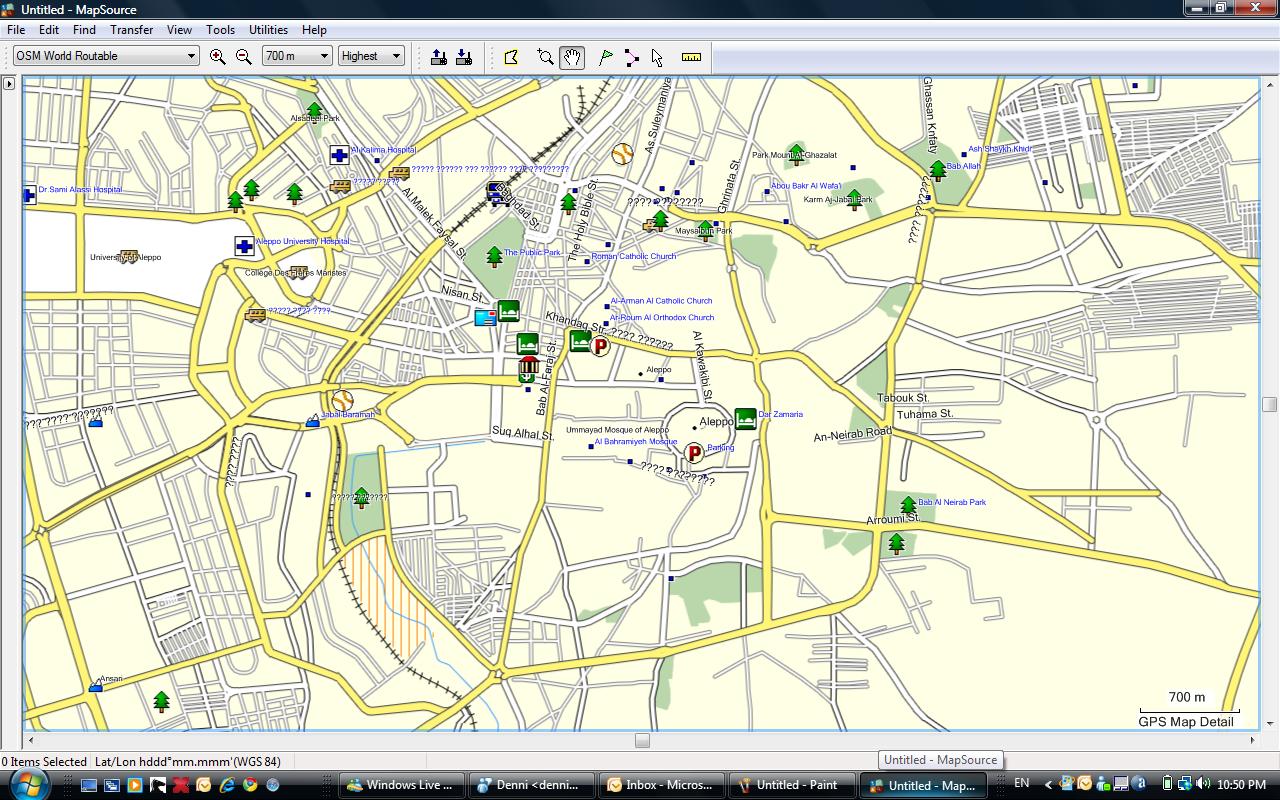Click the map's horizontal scrollbar right arrow

1253,741
